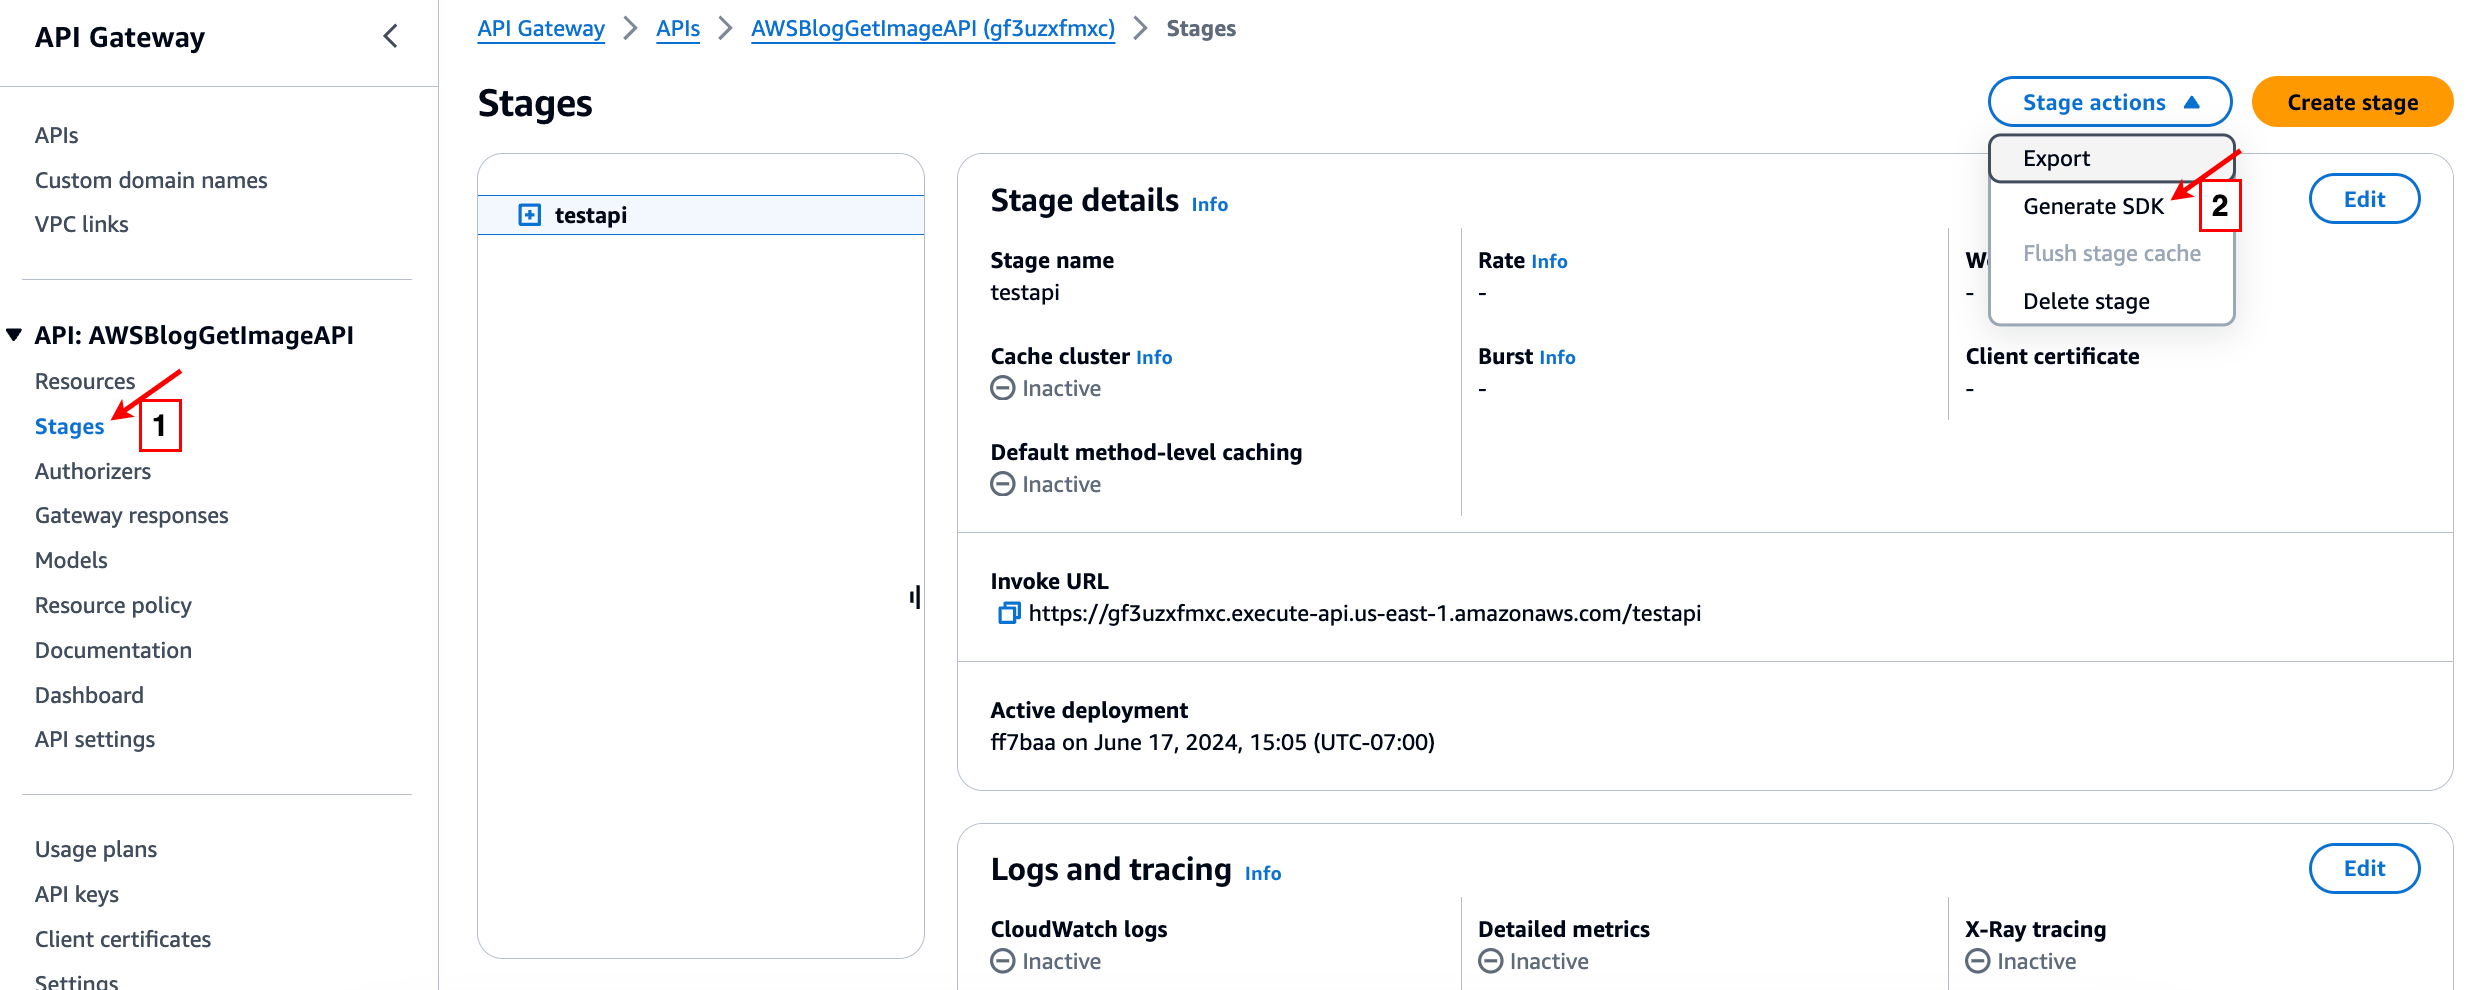Click the Detailed metrics Inactive status

pyautogui.click(x=1533, y=961)
